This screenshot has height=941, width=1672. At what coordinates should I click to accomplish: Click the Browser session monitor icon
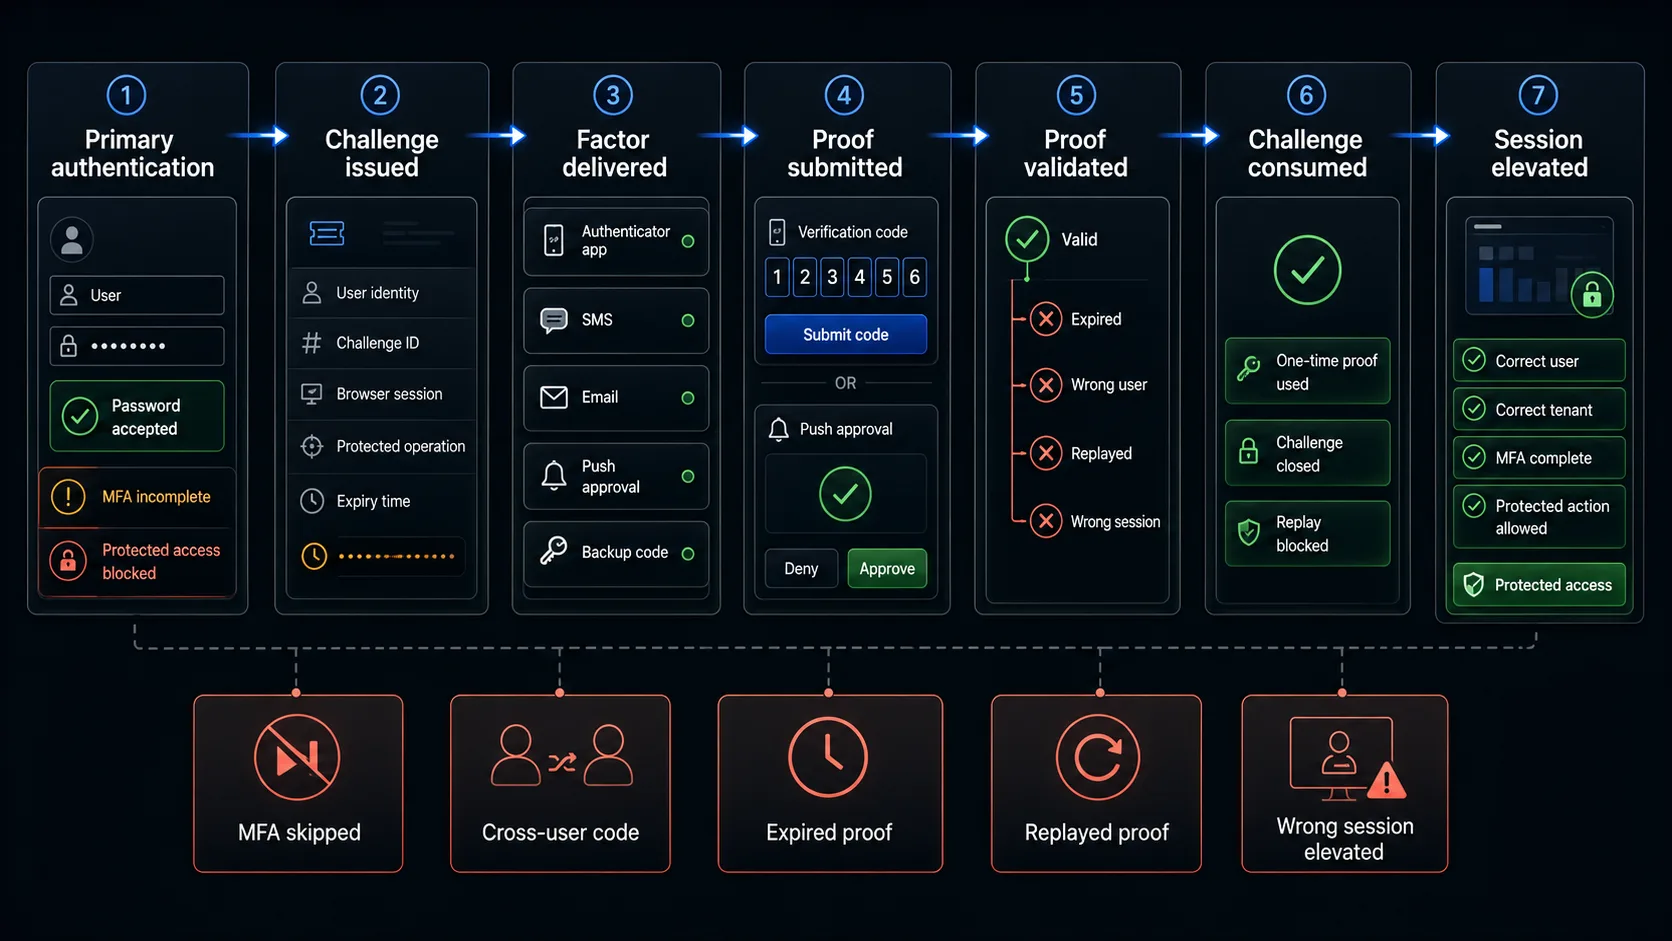coord(312,394)
